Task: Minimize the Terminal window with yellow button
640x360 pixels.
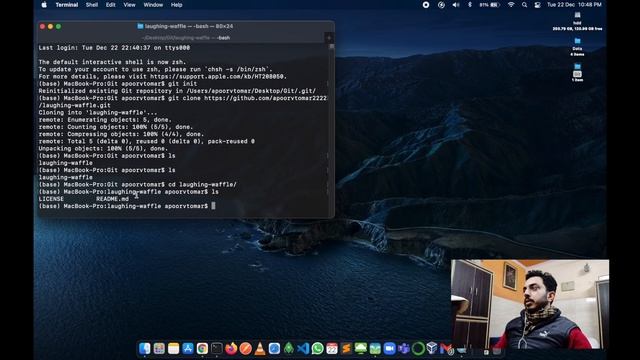Action: (x=50, y=27)
